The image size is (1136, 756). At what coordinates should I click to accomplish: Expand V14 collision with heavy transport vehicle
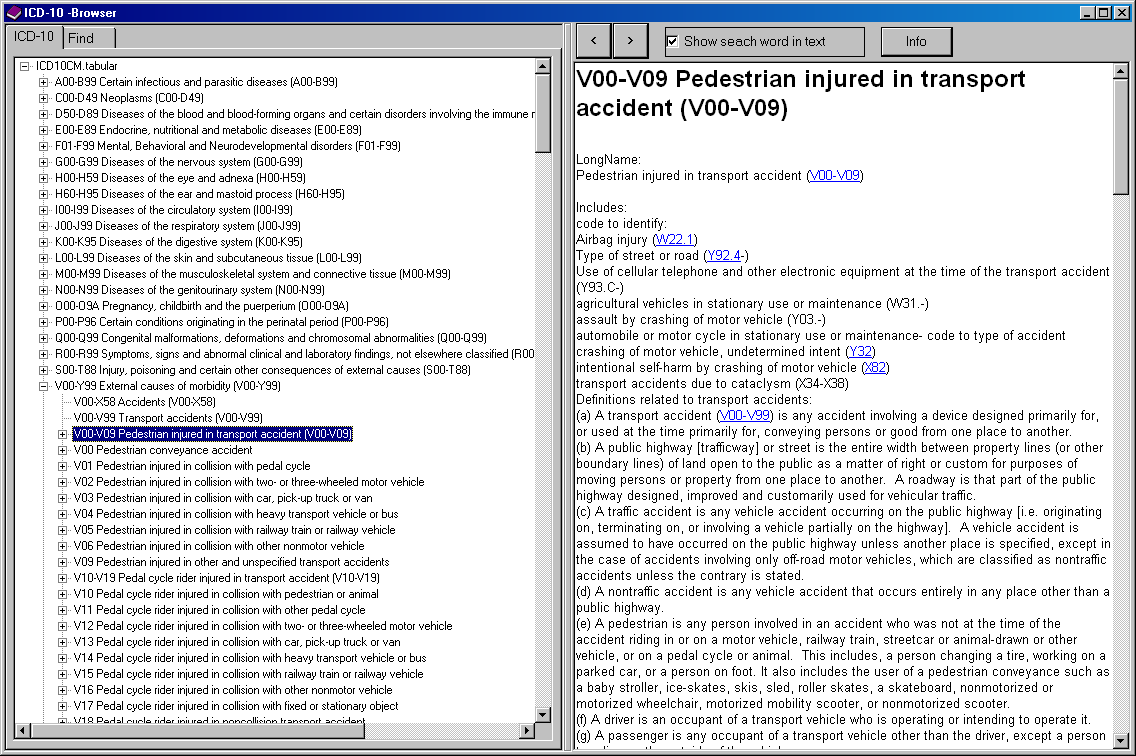(x=62, y=658)
